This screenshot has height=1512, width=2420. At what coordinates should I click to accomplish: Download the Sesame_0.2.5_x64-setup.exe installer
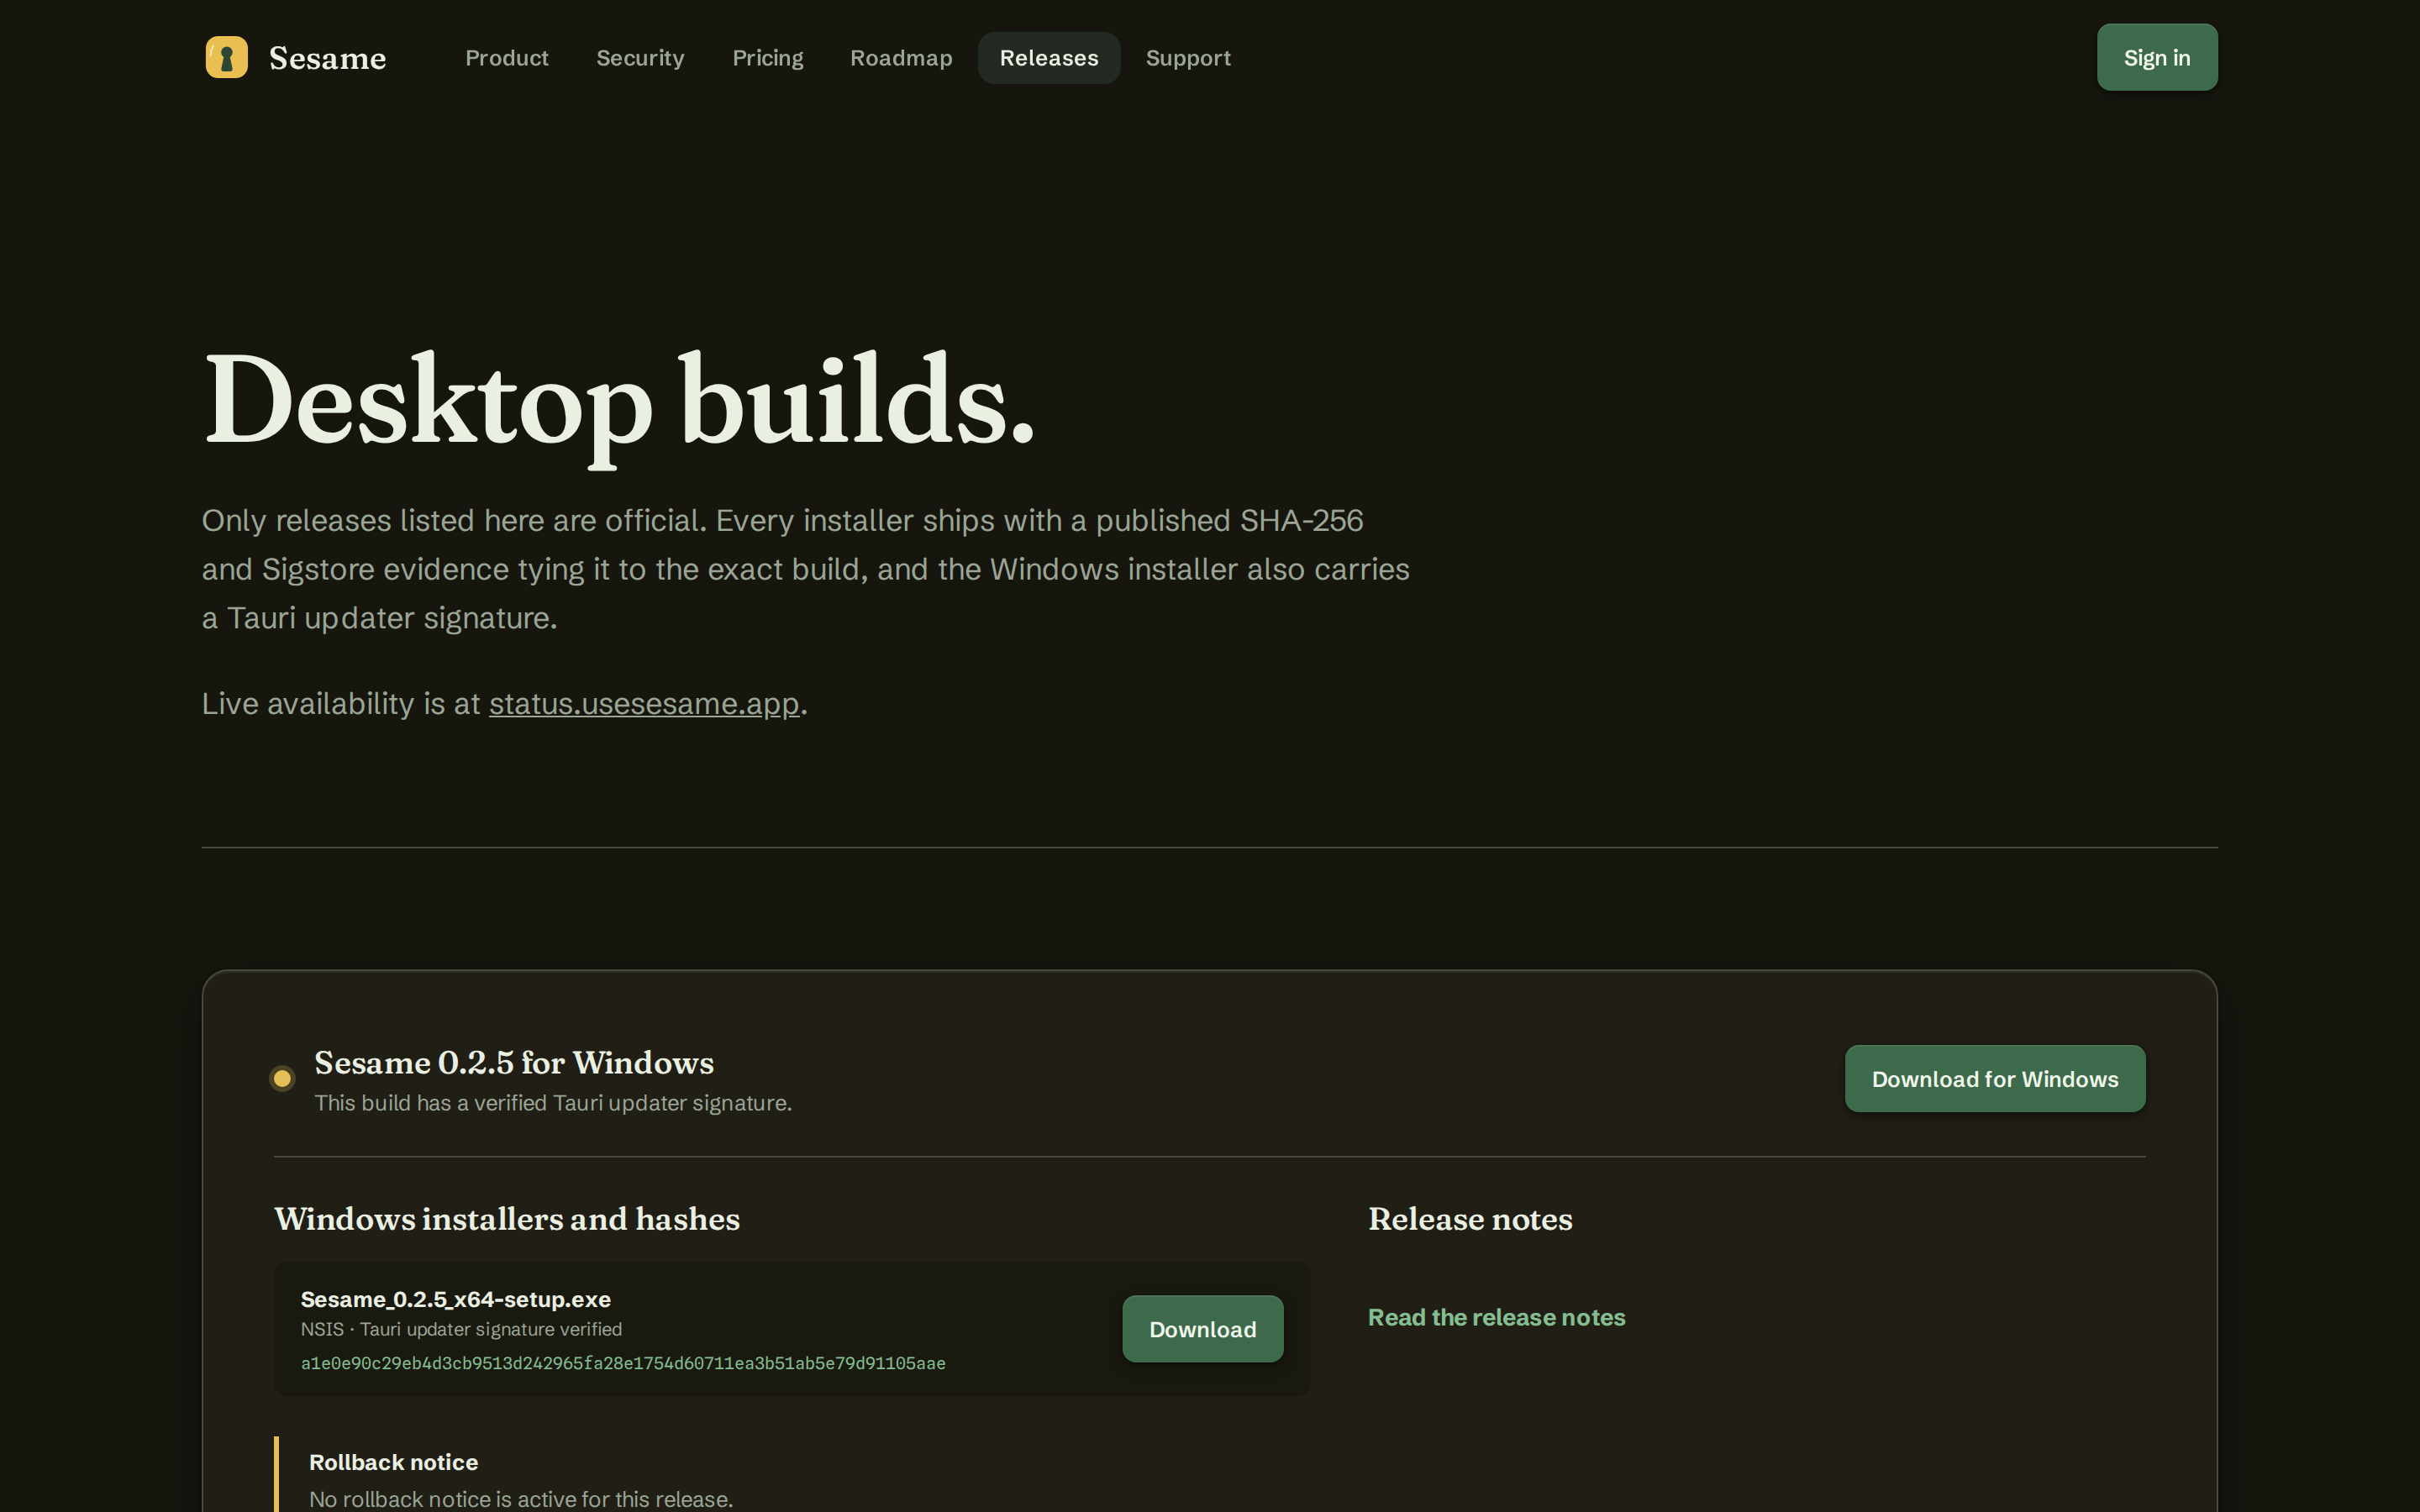(1202, 1329)
